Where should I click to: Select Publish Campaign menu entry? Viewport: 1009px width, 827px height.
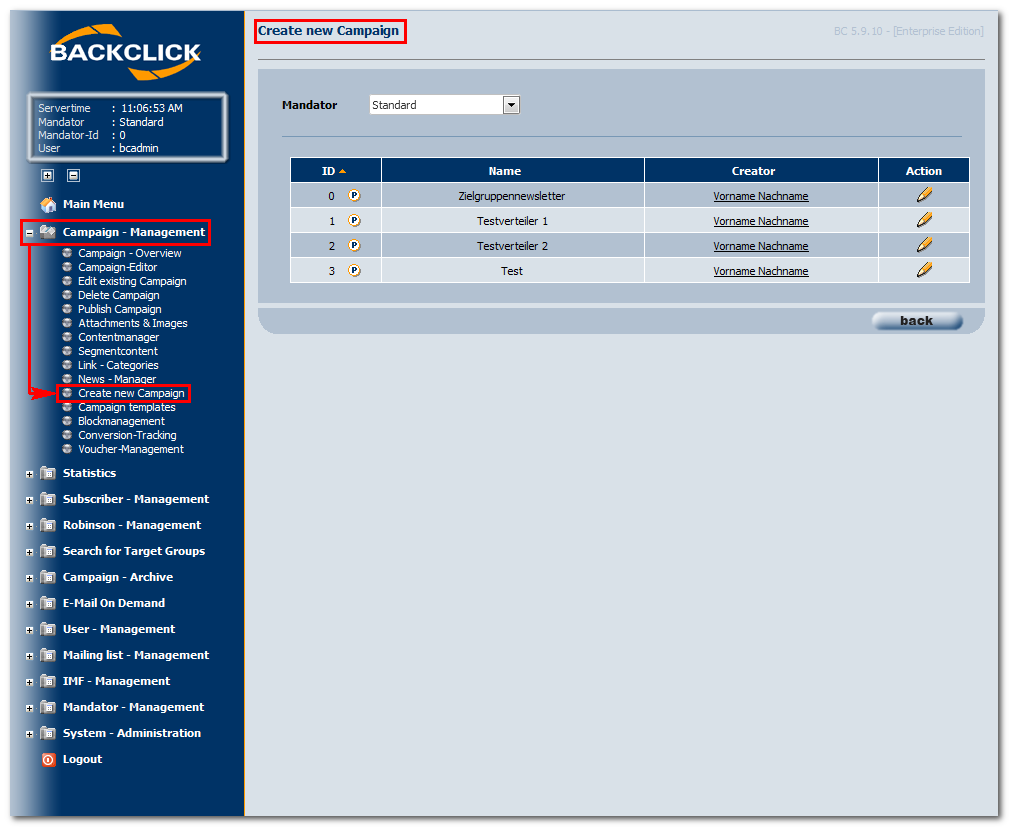(119, 309)
